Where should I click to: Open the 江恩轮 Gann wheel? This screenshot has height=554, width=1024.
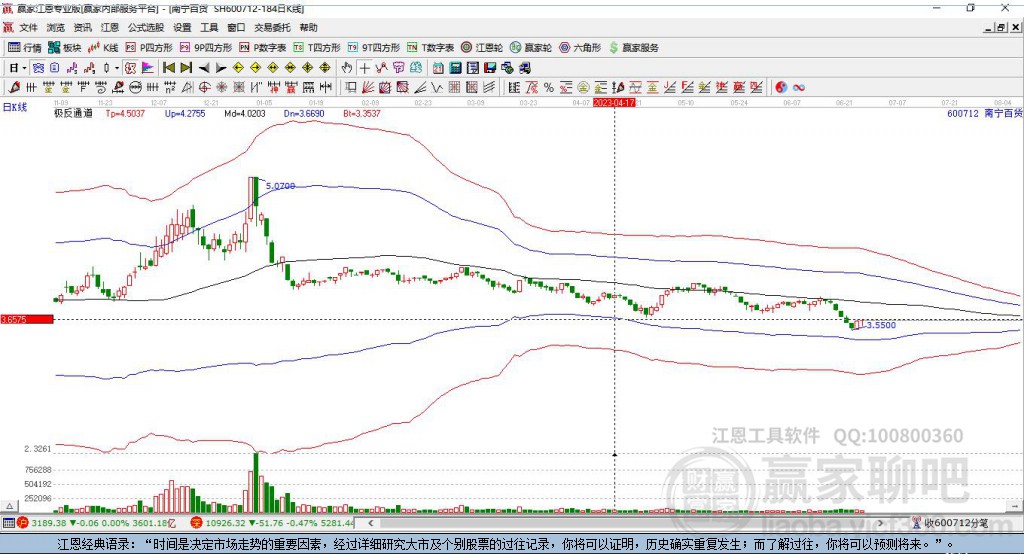482,48
